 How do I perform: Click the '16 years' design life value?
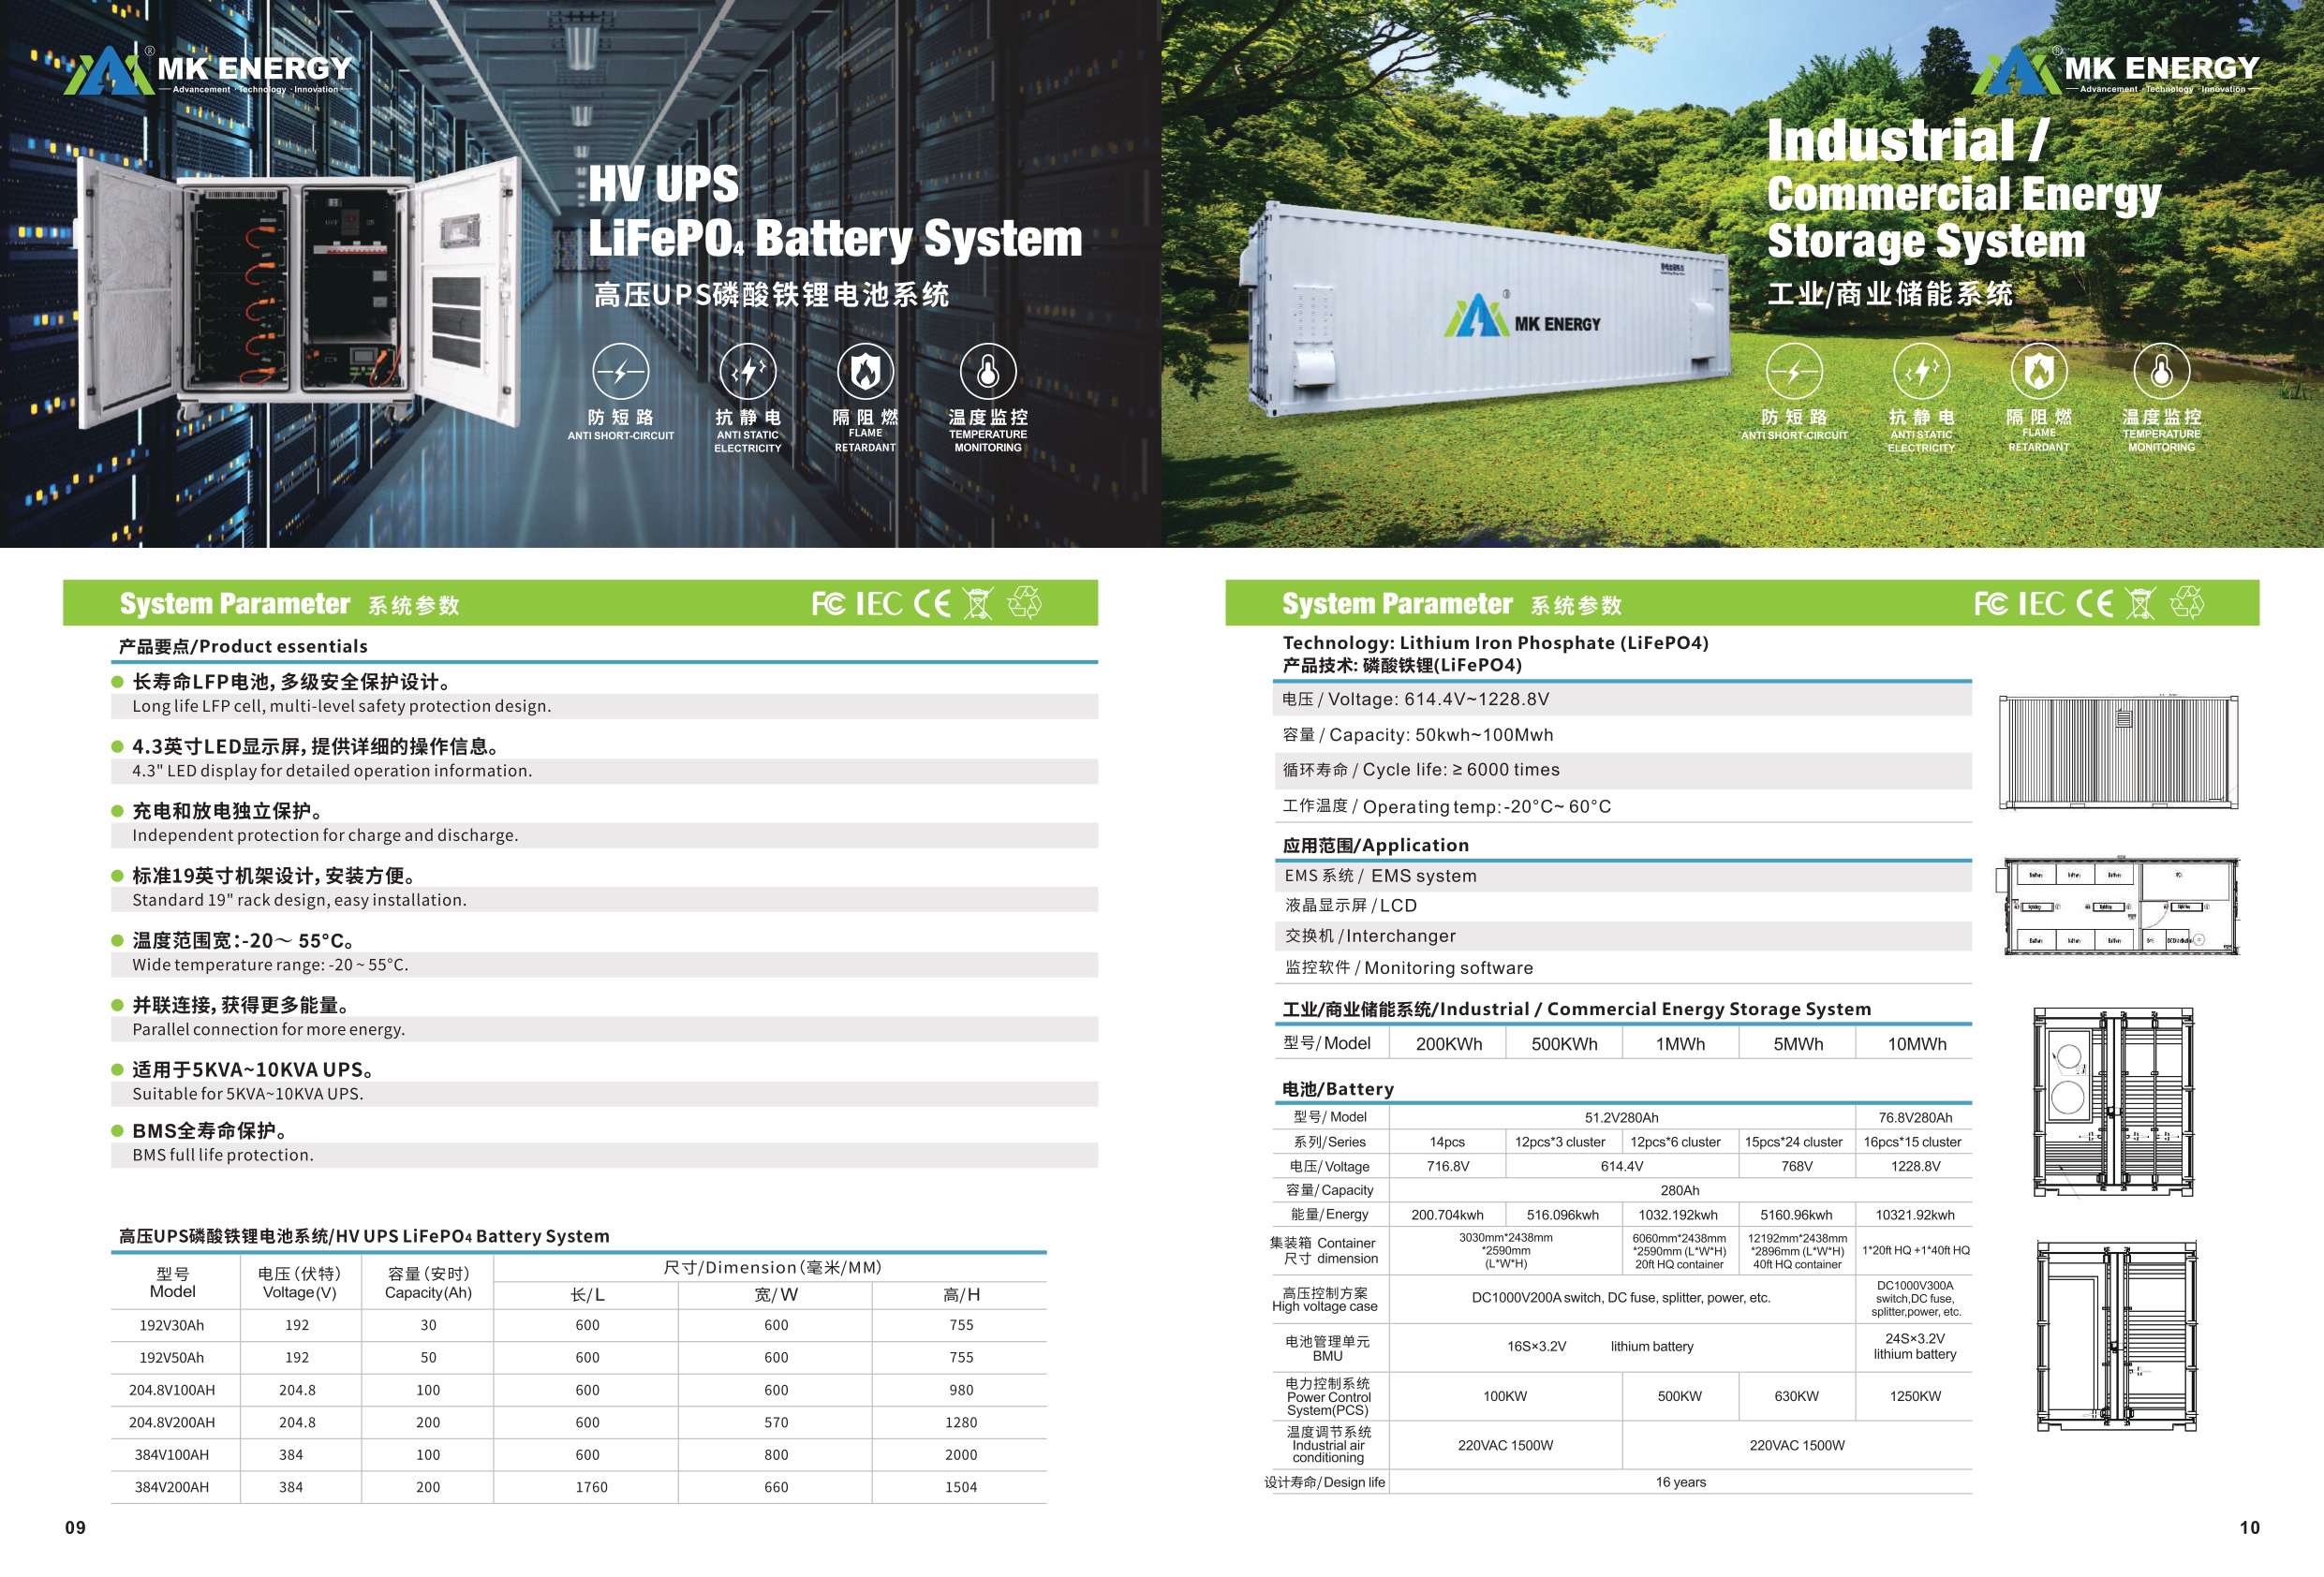[1681, 1483]
